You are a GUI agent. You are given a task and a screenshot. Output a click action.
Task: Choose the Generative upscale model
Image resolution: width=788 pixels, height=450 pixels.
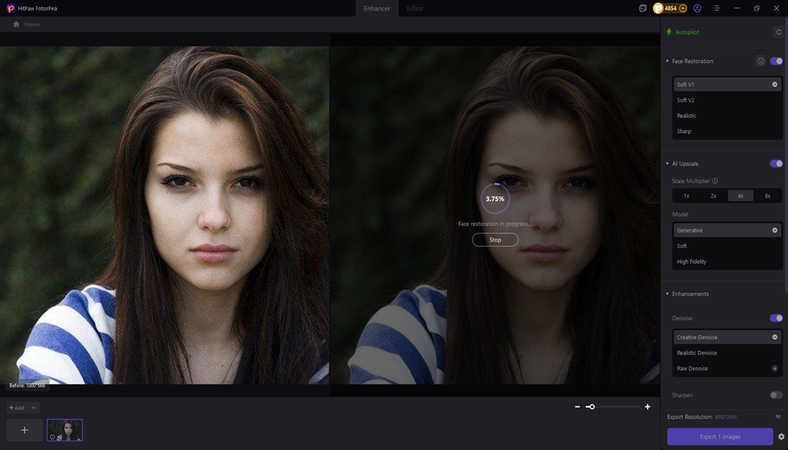click(727, 230)
